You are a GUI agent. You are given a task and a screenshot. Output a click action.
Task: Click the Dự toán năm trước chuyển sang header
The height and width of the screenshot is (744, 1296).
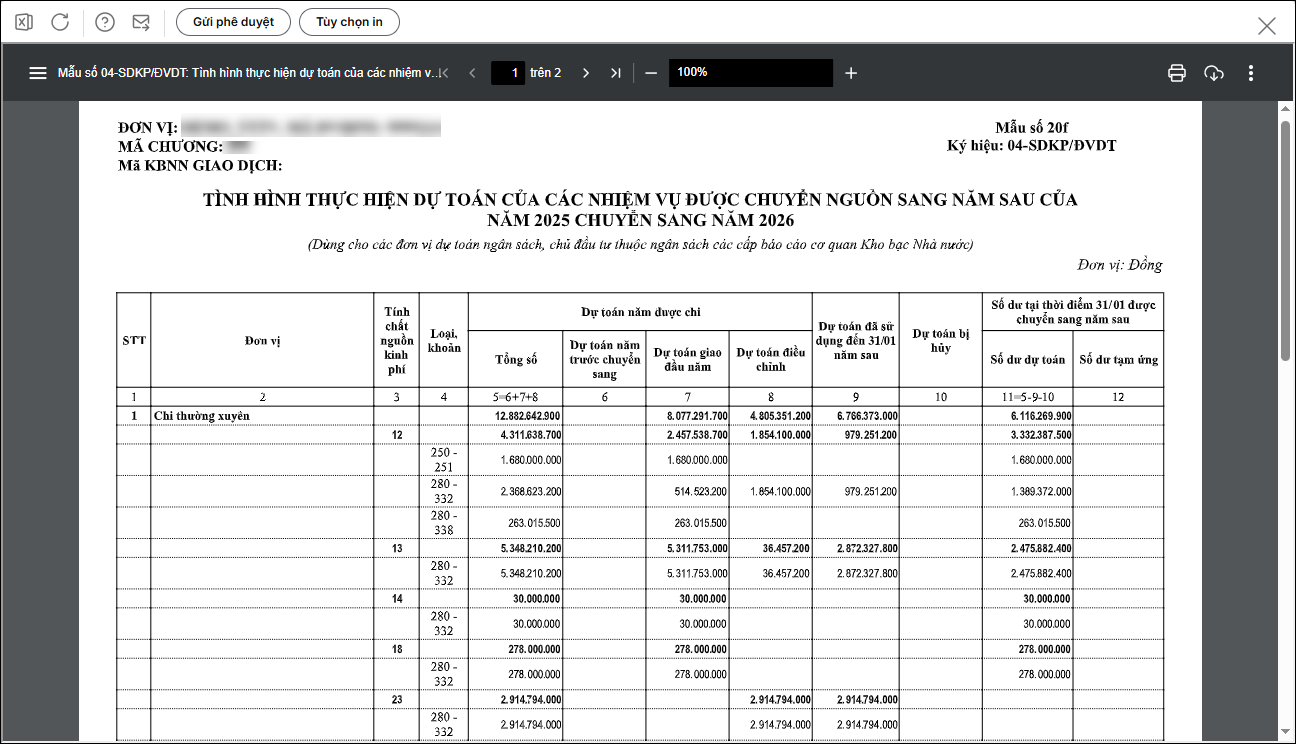pyautogui.click(x=604, y=360)
